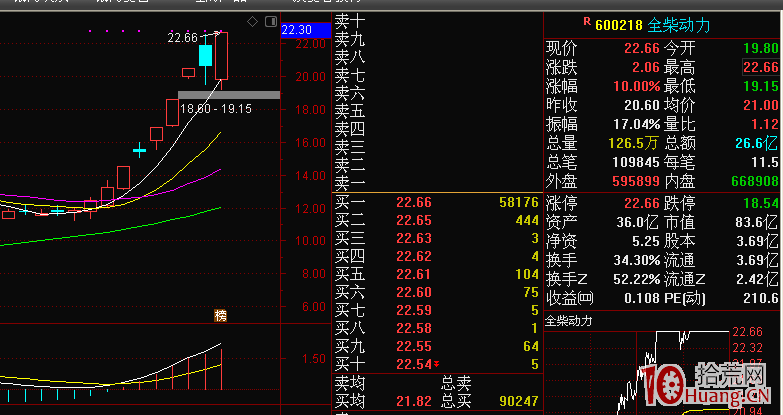Select the cyan candlestick before the last
783x415 pixels.
[205, 55]
